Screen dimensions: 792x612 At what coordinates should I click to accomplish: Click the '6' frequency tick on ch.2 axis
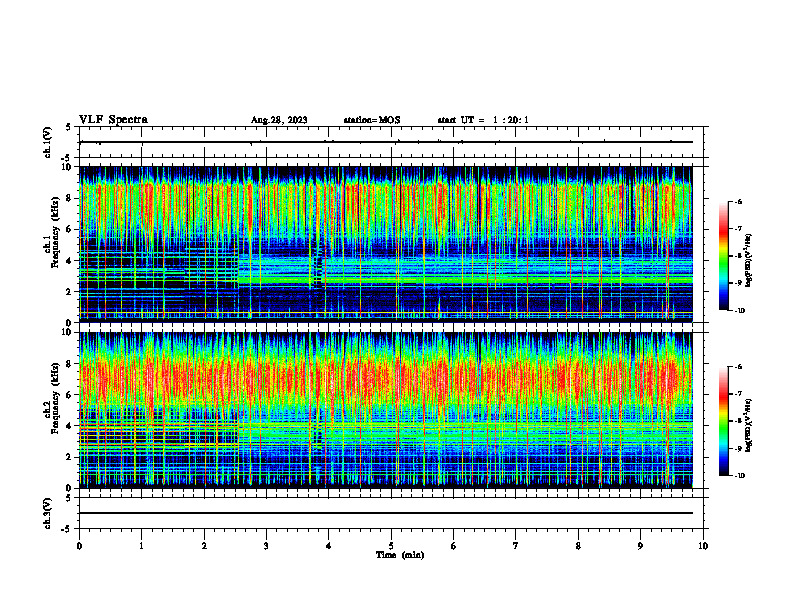pyautogui.click(x=70, y=395)
